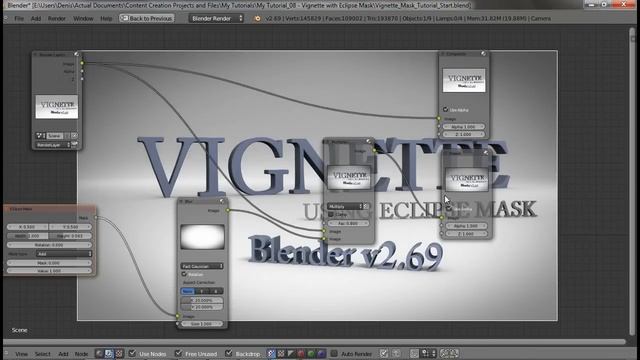640x360 pixels.
Task: Toggle preview icon on Render Layers node header
Action: pyautogui.click(x=76, y=54)
